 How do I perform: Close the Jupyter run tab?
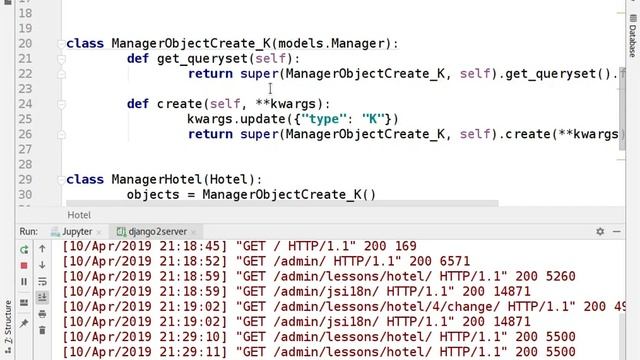(x=99, y=232)
